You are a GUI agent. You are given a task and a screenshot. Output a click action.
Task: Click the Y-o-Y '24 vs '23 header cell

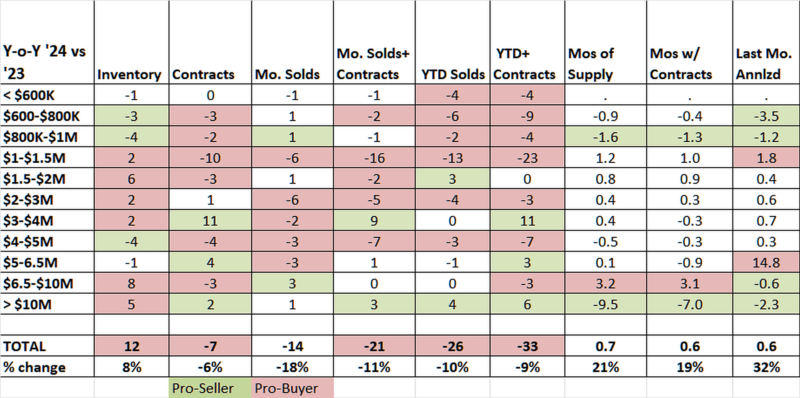47,42
